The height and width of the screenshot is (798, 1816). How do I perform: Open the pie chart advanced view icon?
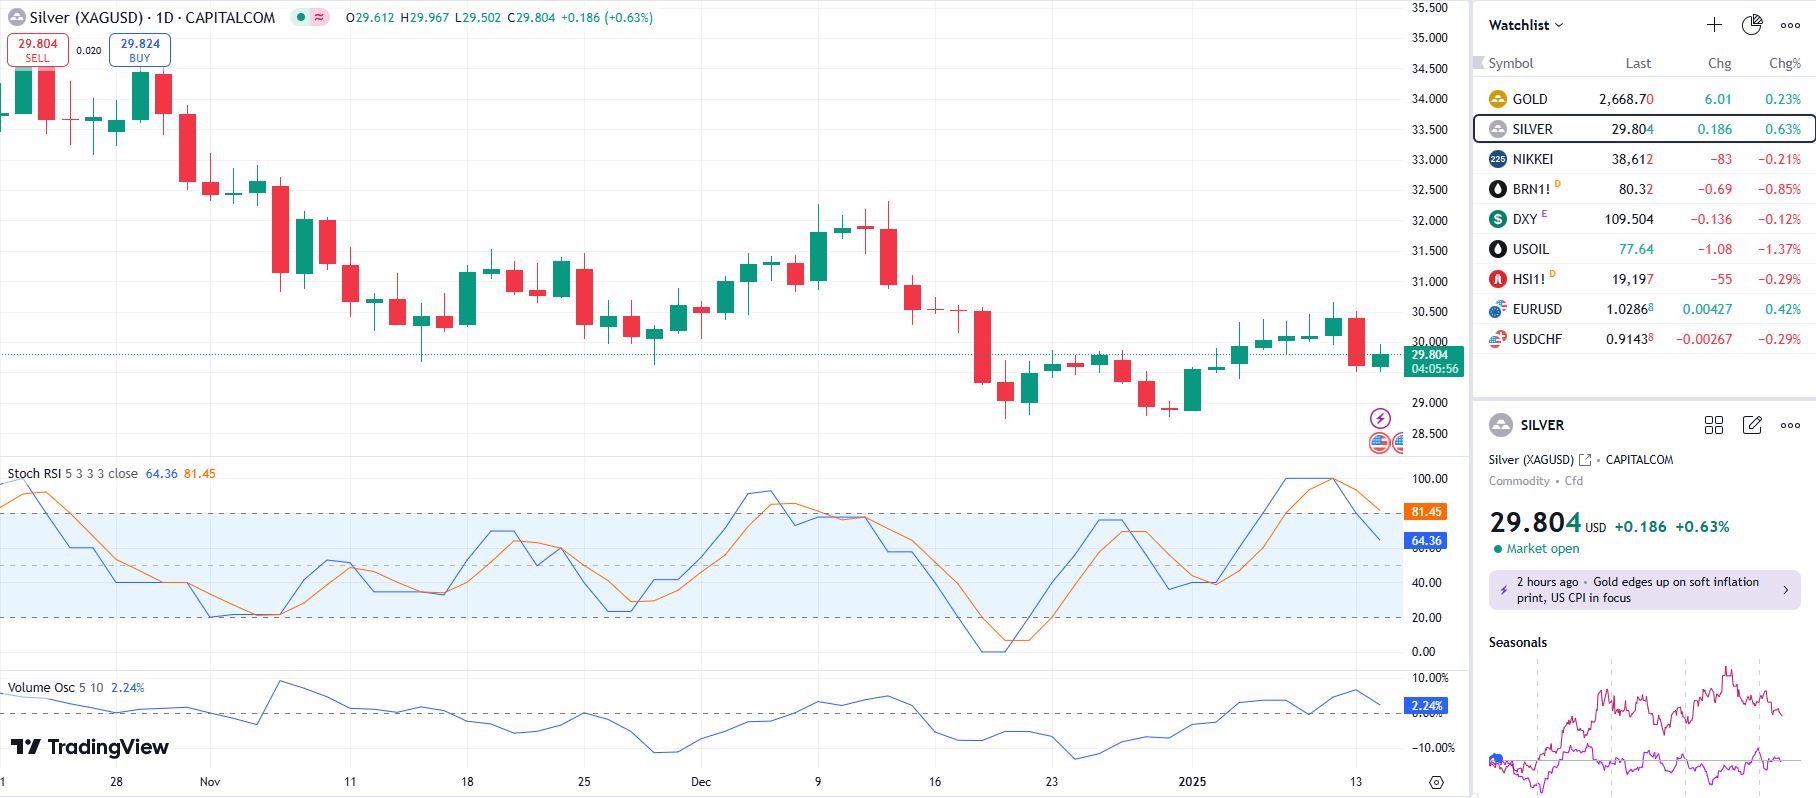pos(1752,25)
